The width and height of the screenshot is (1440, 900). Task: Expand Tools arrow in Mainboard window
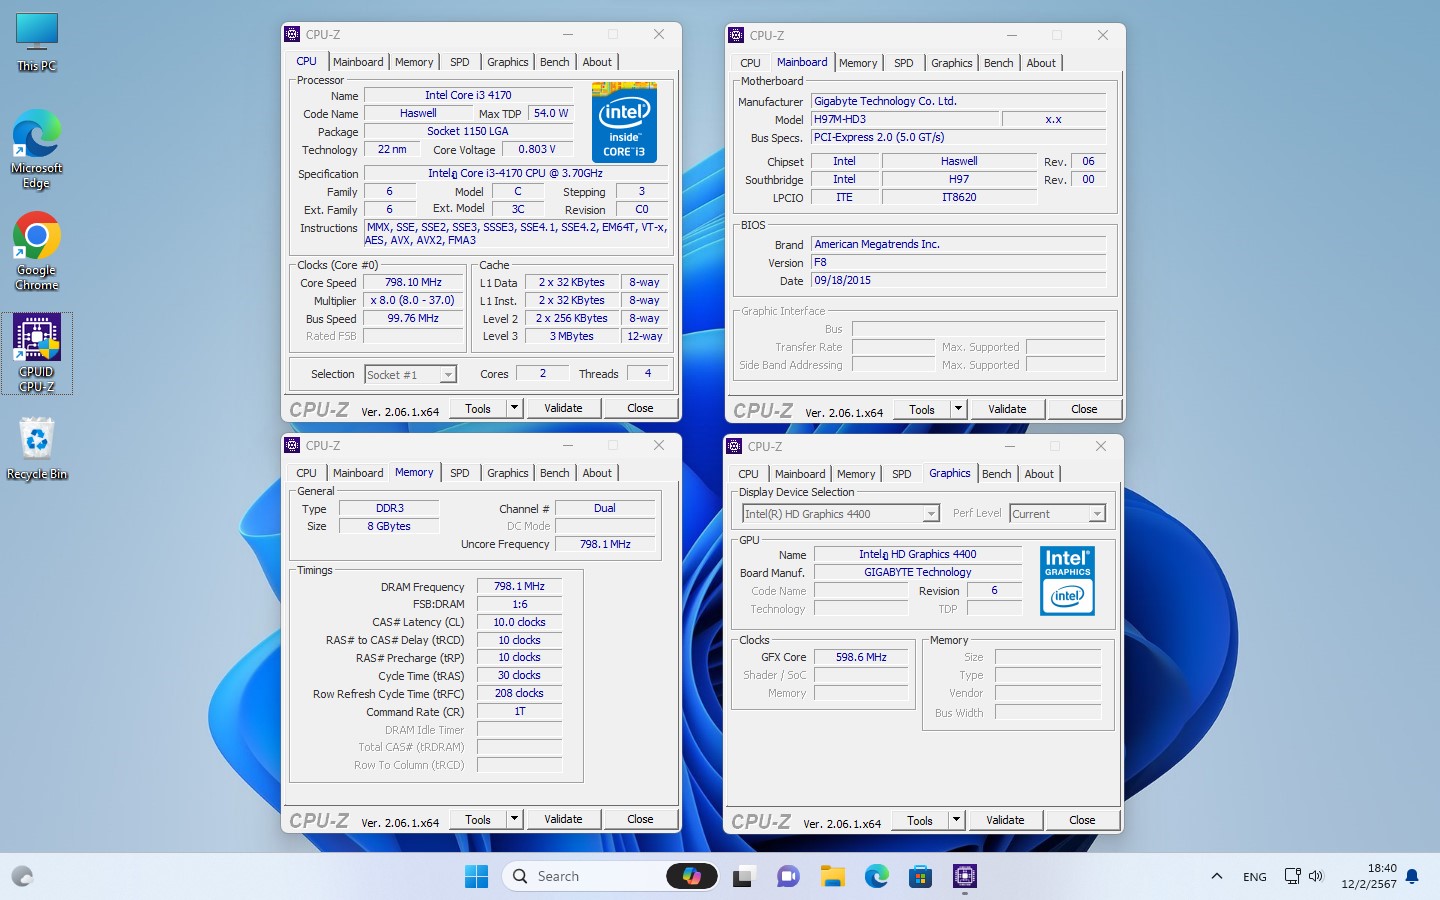click(x=958, y=409)
